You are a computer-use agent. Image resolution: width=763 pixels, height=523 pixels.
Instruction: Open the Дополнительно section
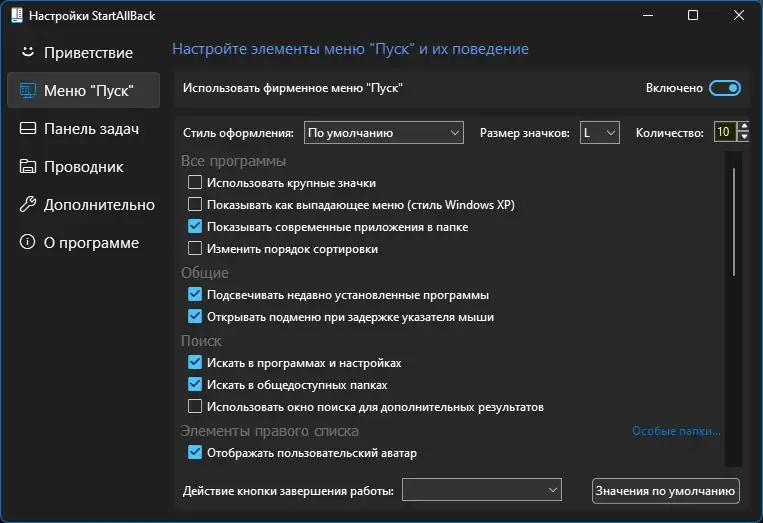83,204
